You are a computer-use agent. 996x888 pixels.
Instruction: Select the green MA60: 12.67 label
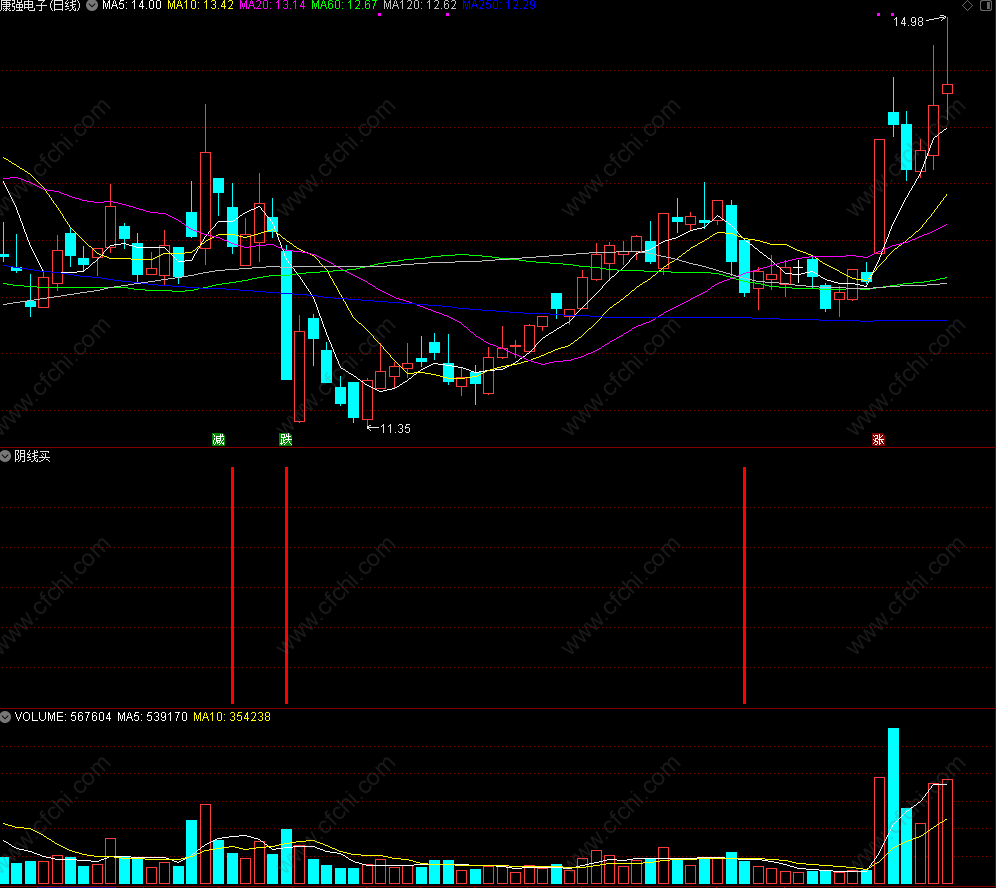pos(344,5)
